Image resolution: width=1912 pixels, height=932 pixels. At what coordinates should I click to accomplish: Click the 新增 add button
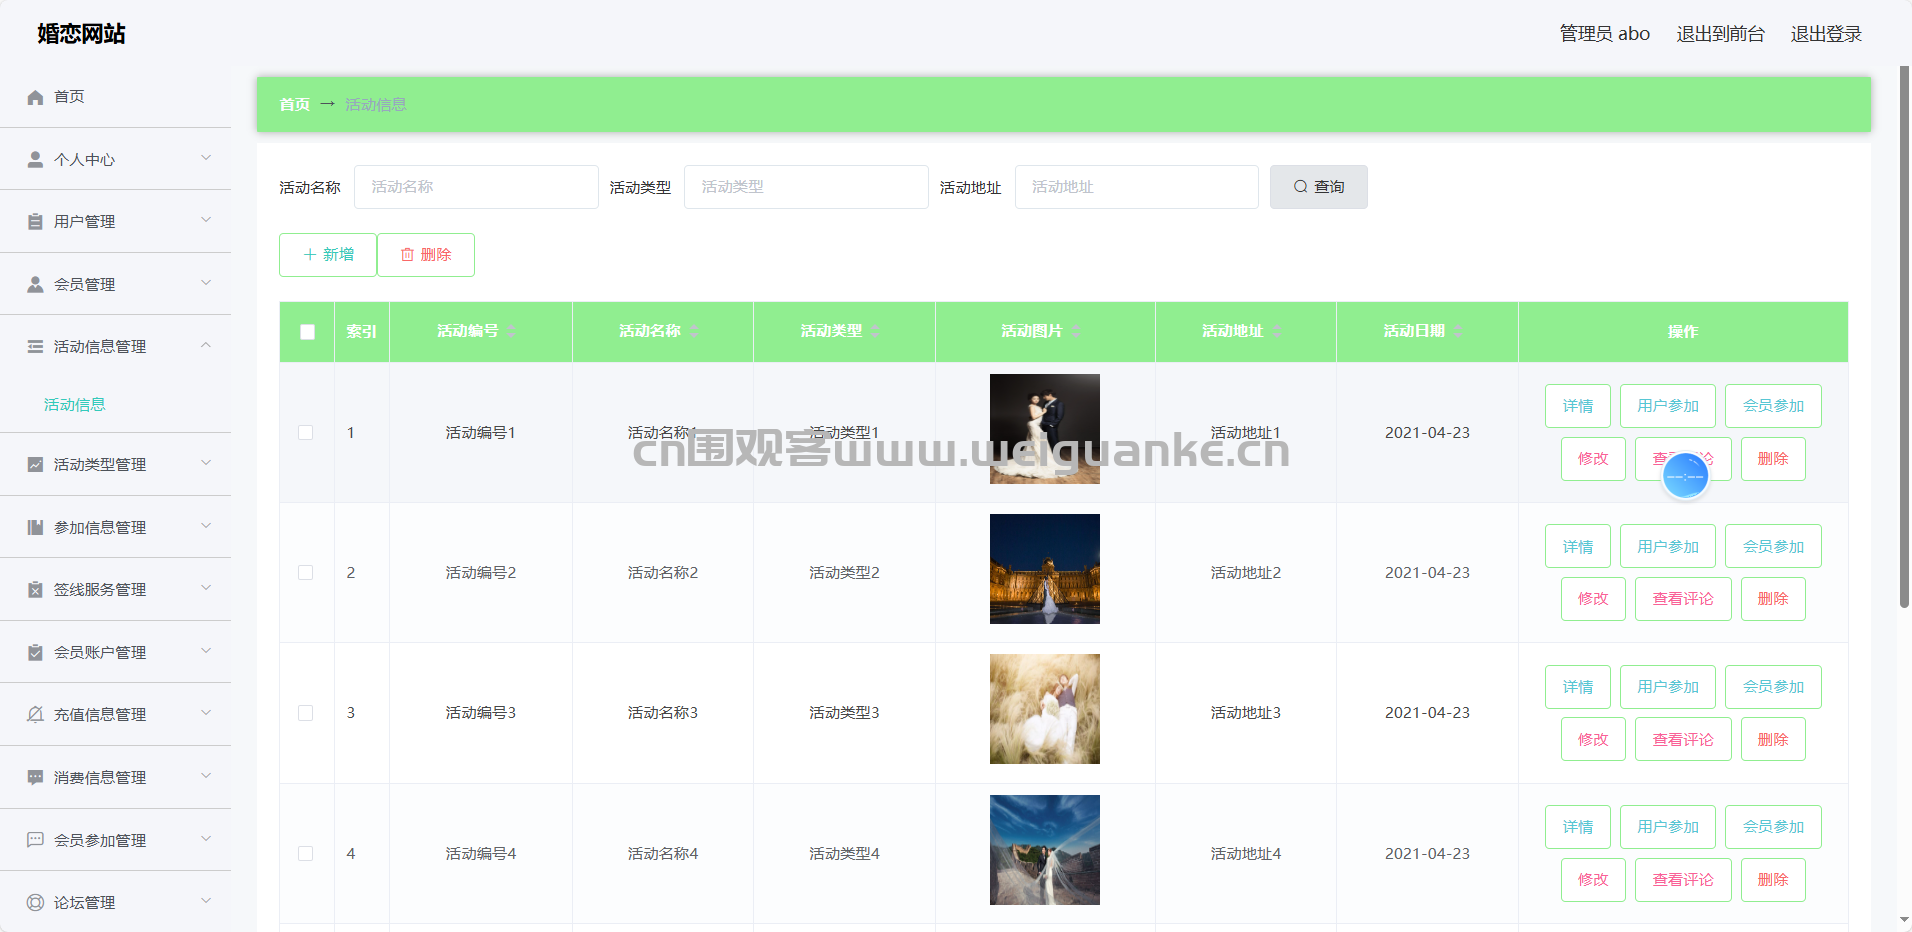click(x=328, y=255)
